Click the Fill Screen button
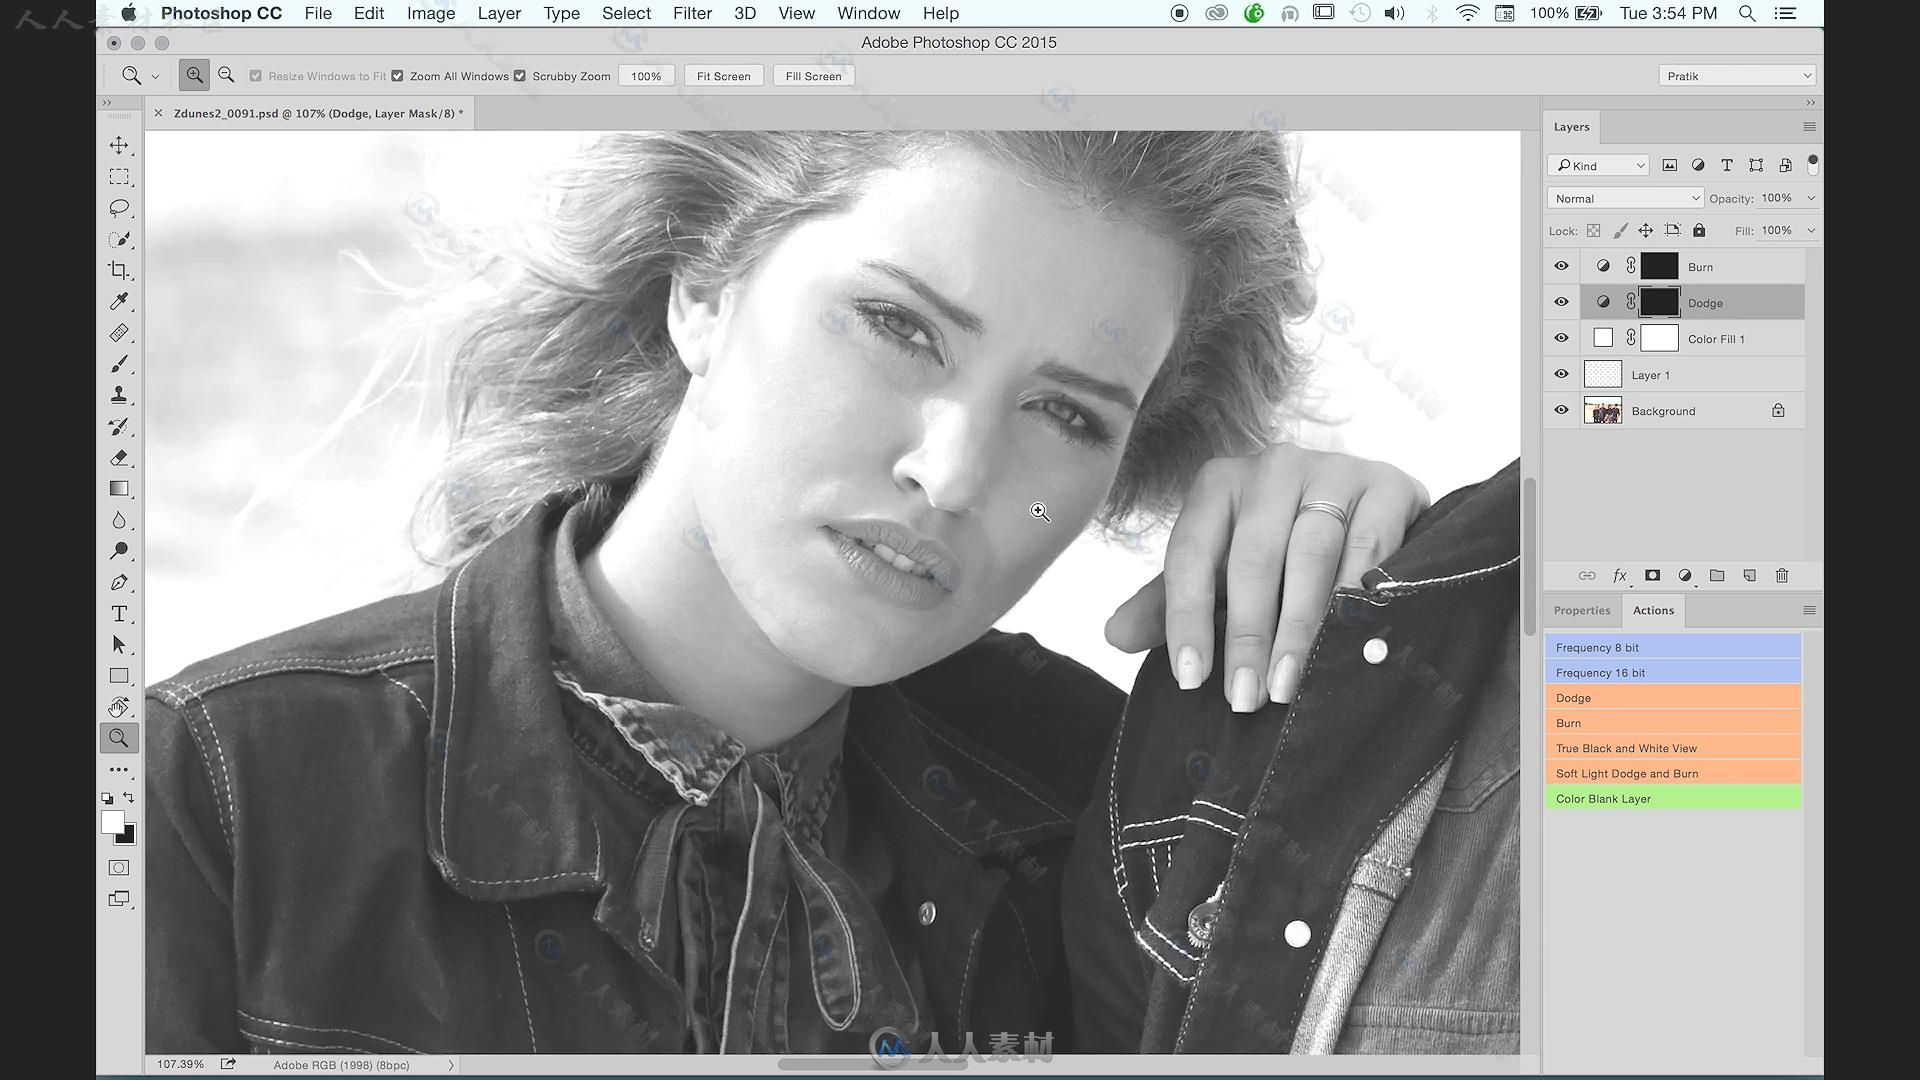Image resolution: width=1920 pixels, height=1080 pixels. tap(813, 76)
